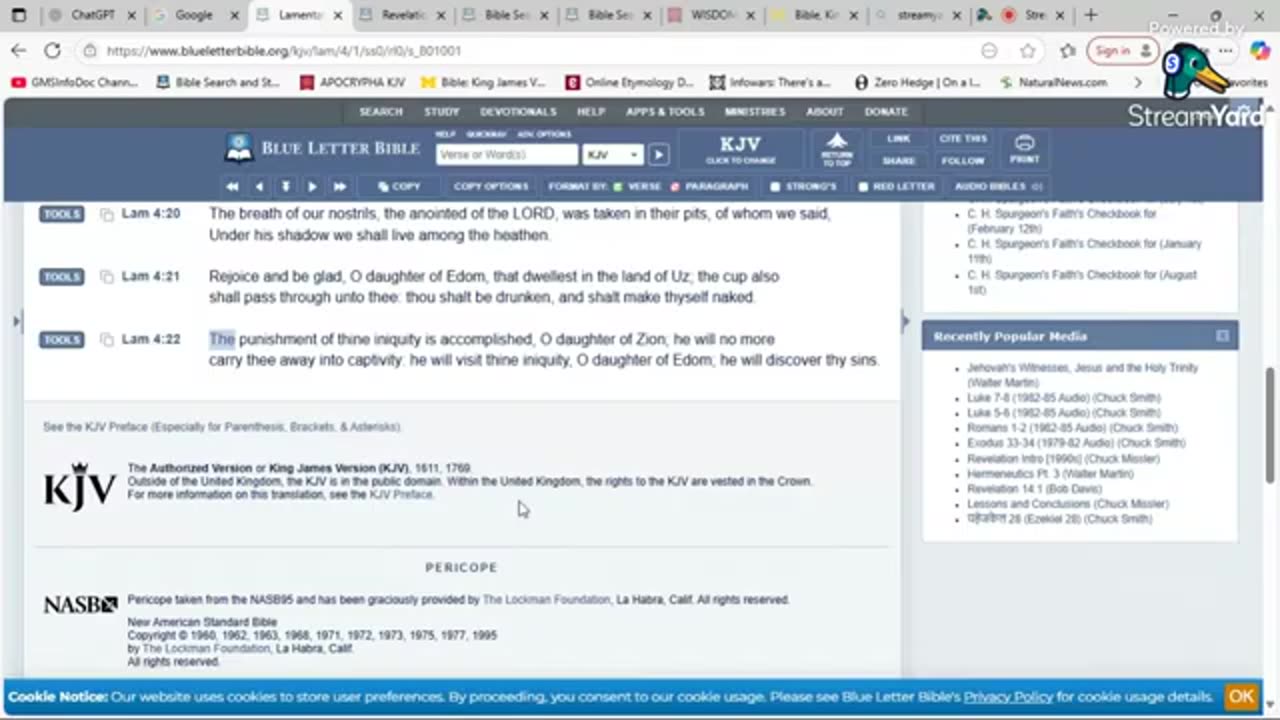Click the jump-down arrow in verse navigation

click(286, 186)
